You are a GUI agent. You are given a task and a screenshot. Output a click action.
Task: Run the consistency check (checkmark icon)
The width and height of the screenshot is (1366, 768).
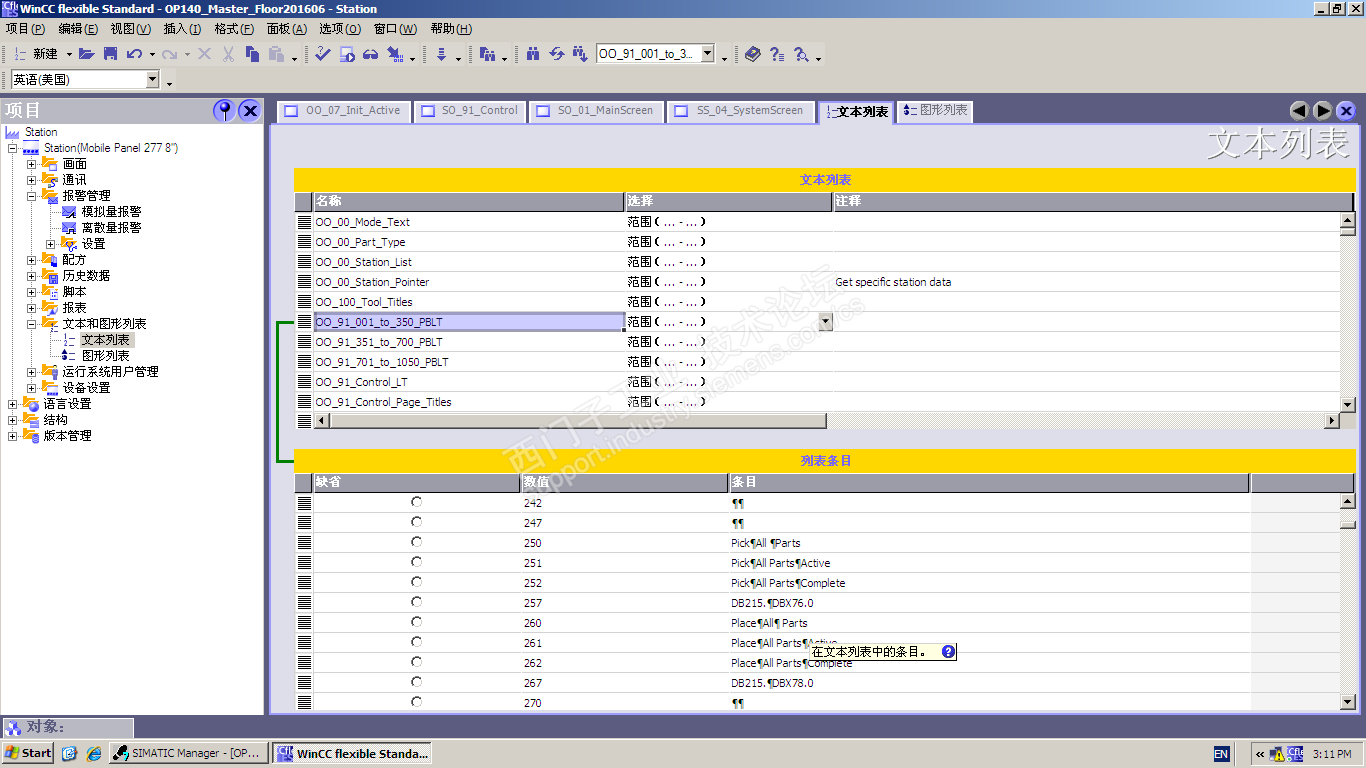322,54
